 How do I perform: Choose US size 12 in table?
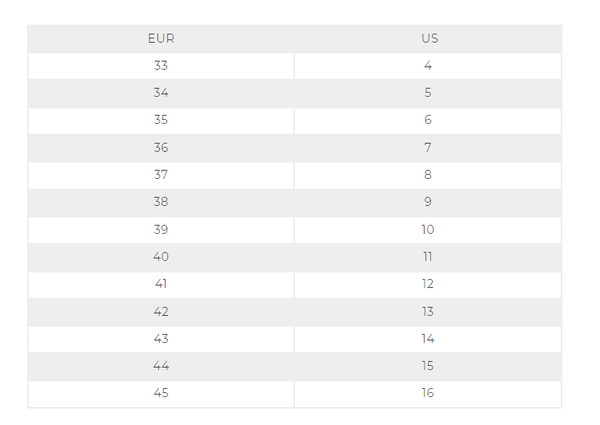(428, 284)
